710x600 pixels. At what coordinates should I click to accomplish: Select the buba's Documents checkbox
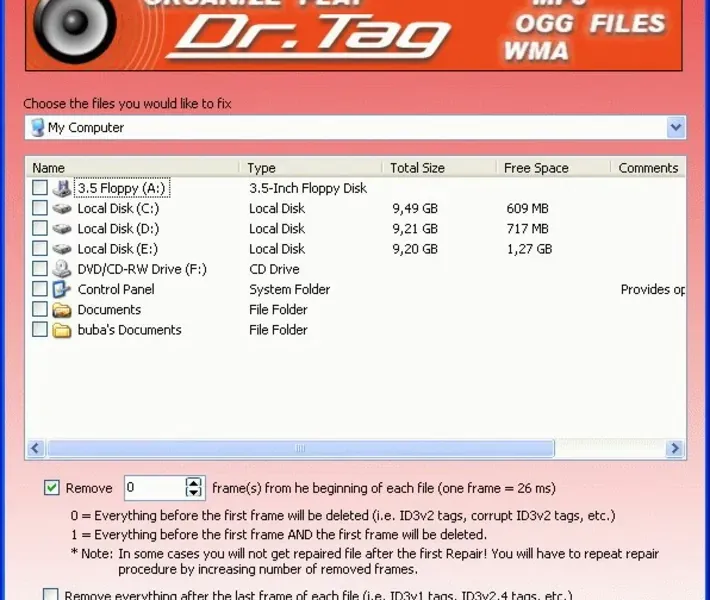pyautogui.click(x=40, y=329)
